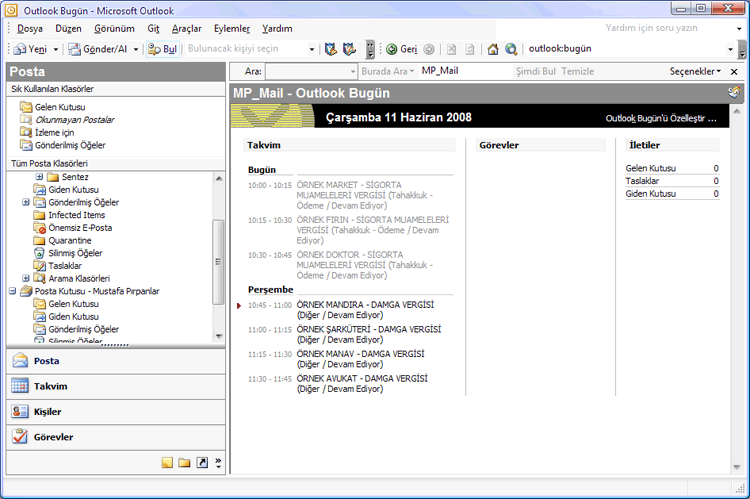Select İzleme için folder
The height and width of the screenshot is (499, 750).
click(x=54, y=133)
